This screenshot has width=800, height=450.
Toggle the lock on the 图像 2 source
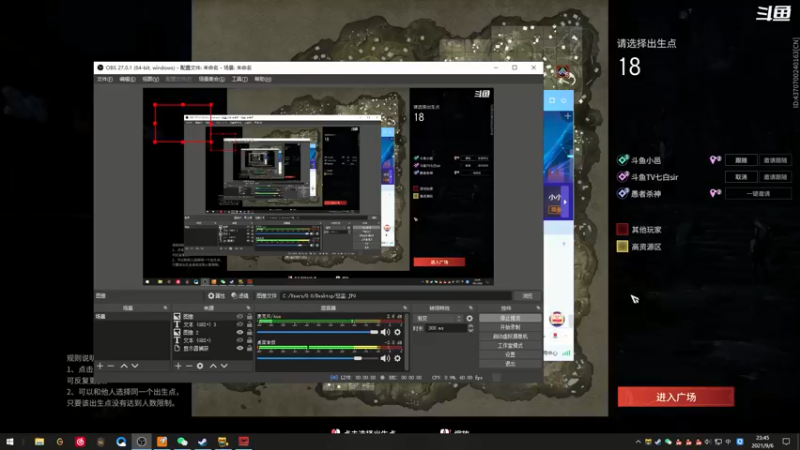tap(249, 333)
